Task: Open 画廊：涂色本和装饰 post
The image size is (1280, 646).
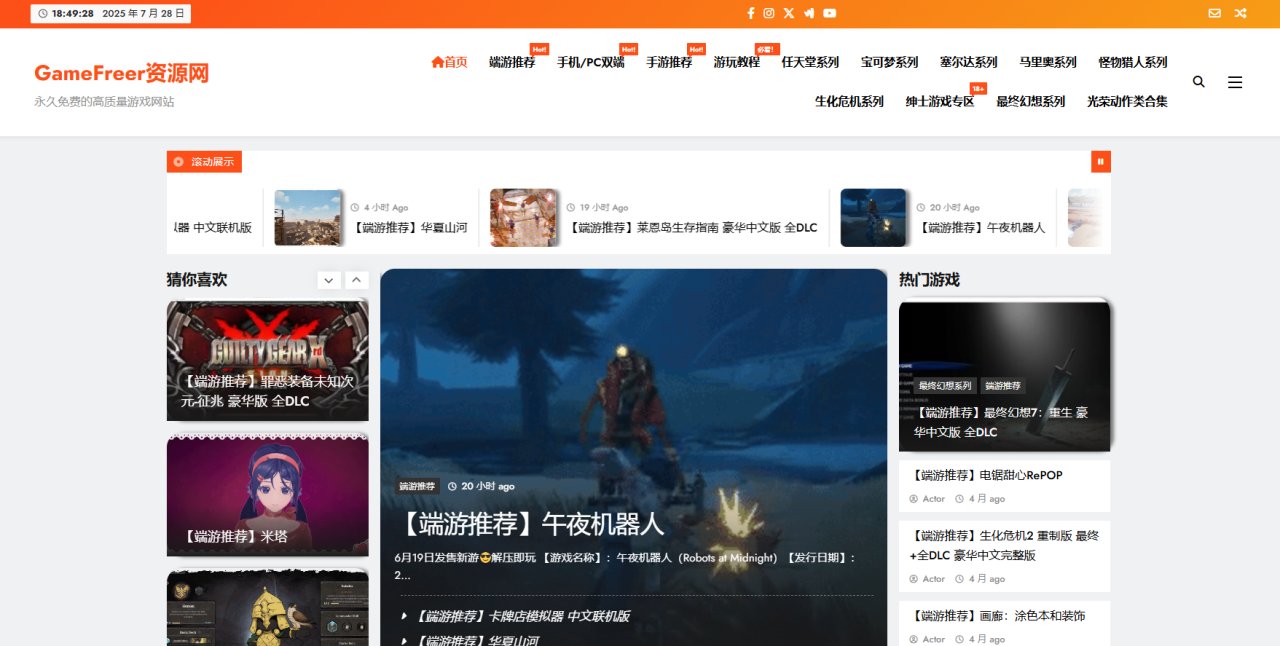Action: (x=997, y=616)
